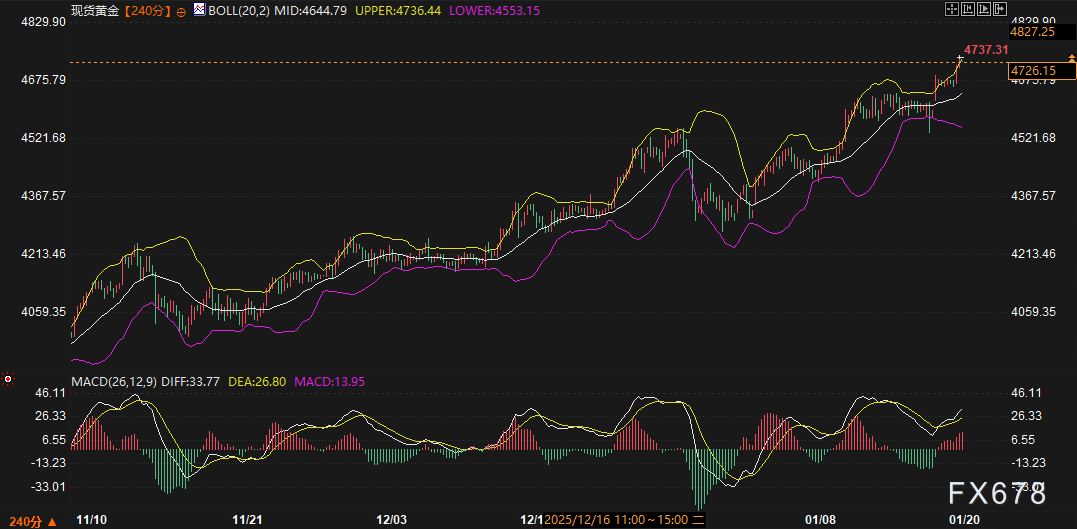Click the orange 4726.15 current price tag
This screenshot has width=1077, height=529.
pyautogui.click(x=1033, y=71)
